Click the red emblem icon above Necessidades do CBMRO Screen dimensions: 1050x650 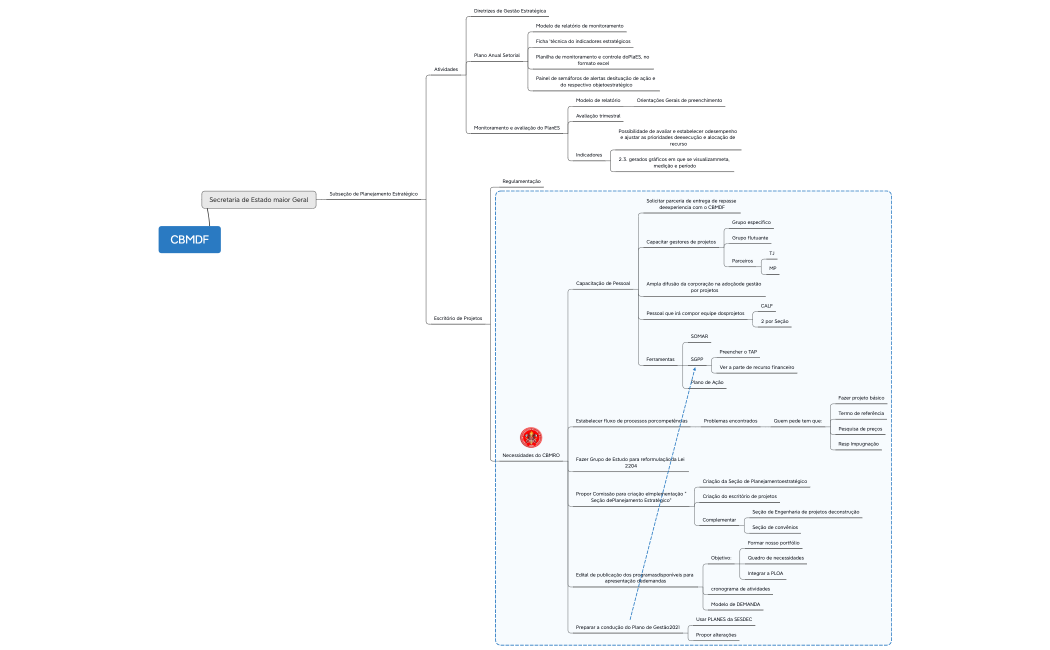click(531, 438)
